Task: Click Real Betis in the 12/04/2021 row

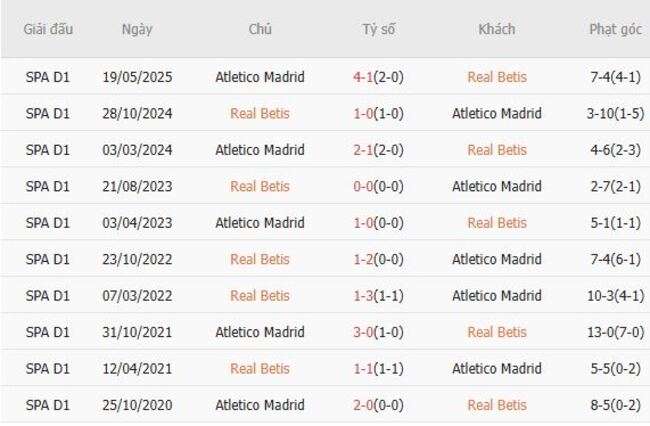Action: click(260, 369)
